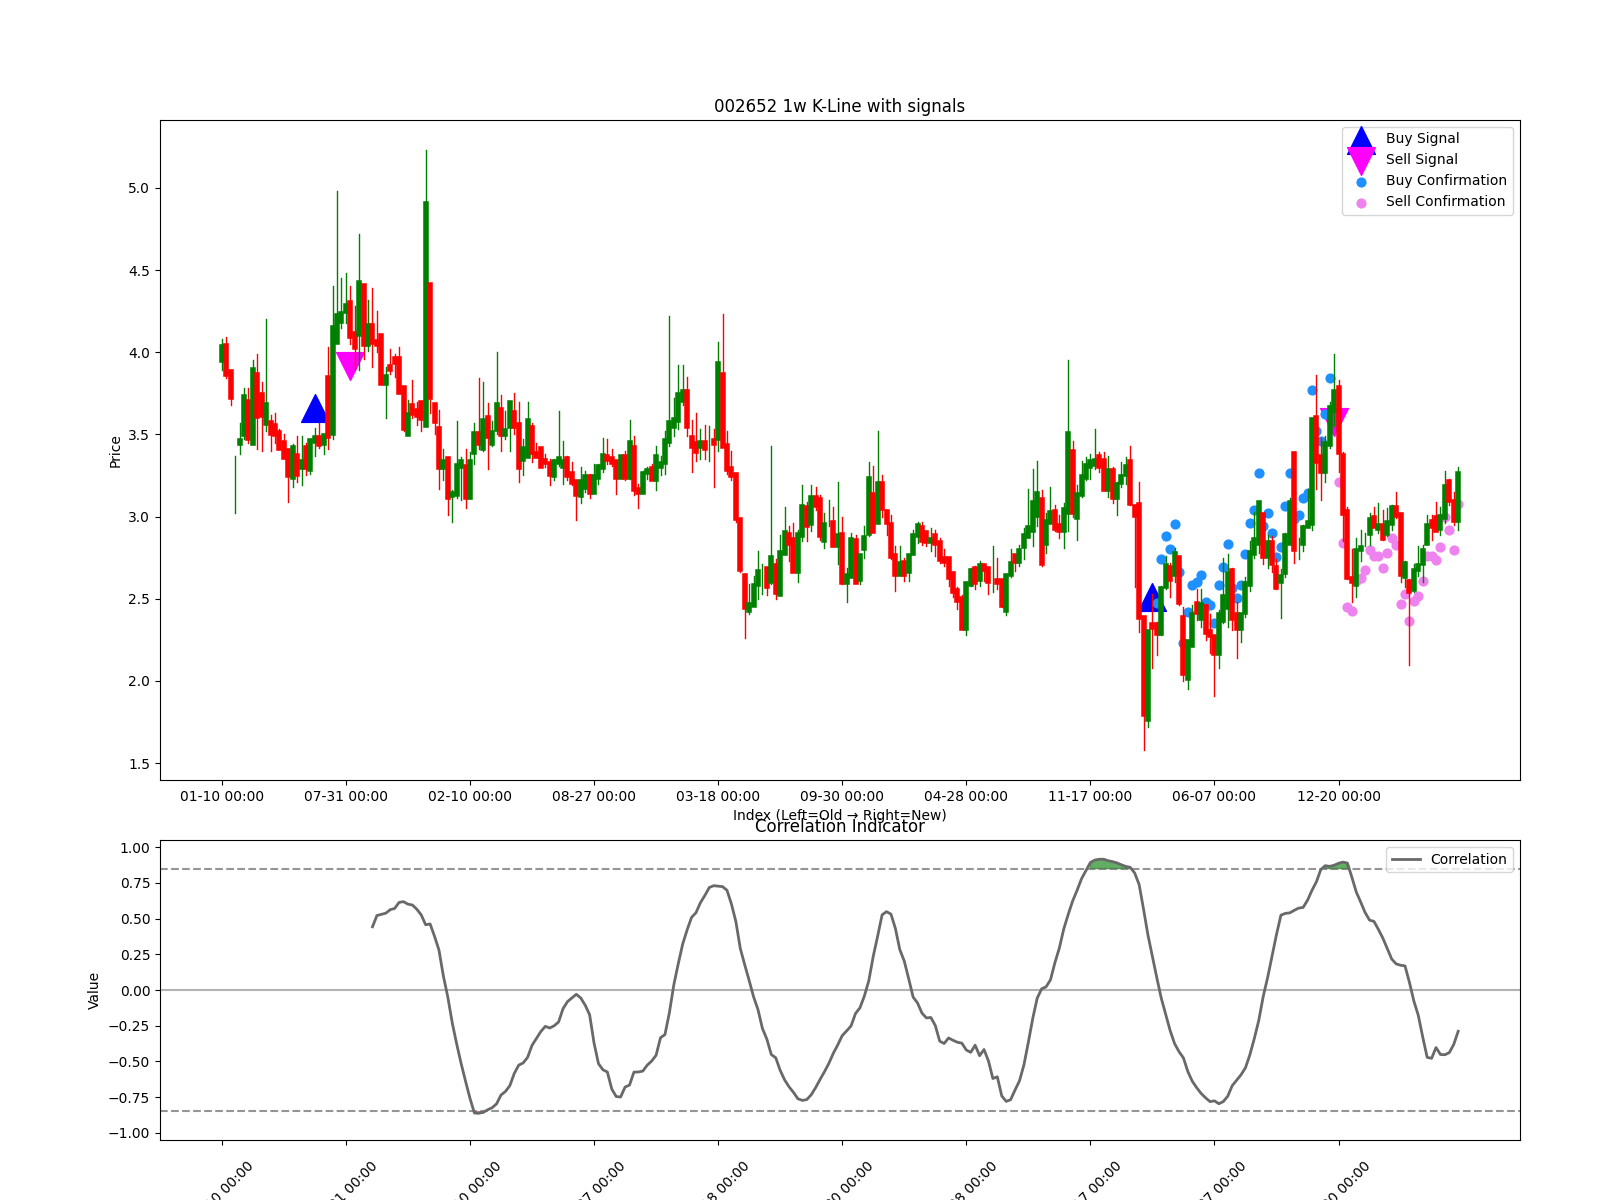Click the 0.50 correlation tick label
Viewport: 1600px width, 1200px height.
click(134, 919)
